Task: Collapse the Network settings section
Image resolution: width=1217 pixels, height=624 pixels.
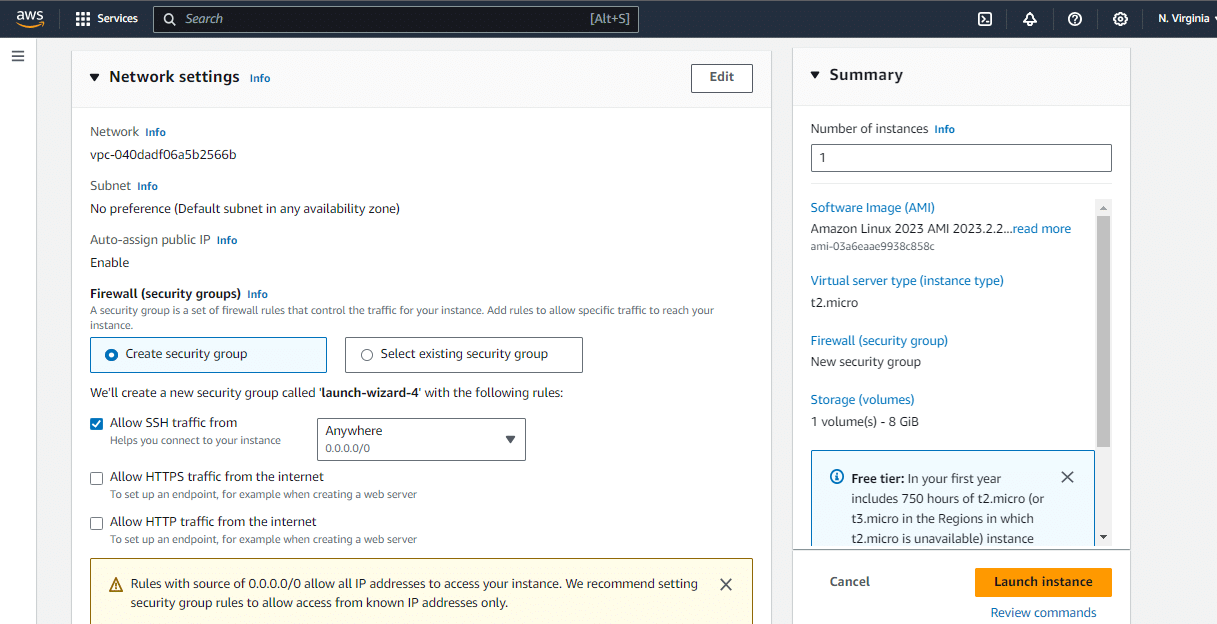Action: pyautogui.click(x=93, y=77)
